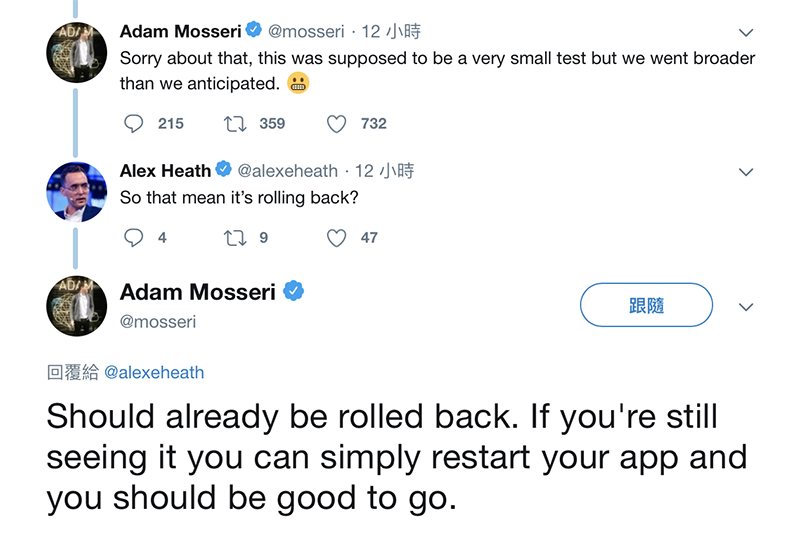Screen dimensions: 800x533
Task: Open bold Adam Mosseri name in main tweet
Action: coord(197,292)
